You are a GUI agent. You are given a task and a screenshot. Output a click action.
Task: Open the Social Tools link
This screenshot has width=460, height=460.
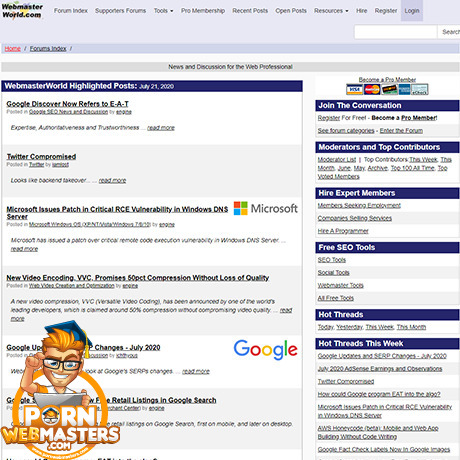[x=333, y=273]
